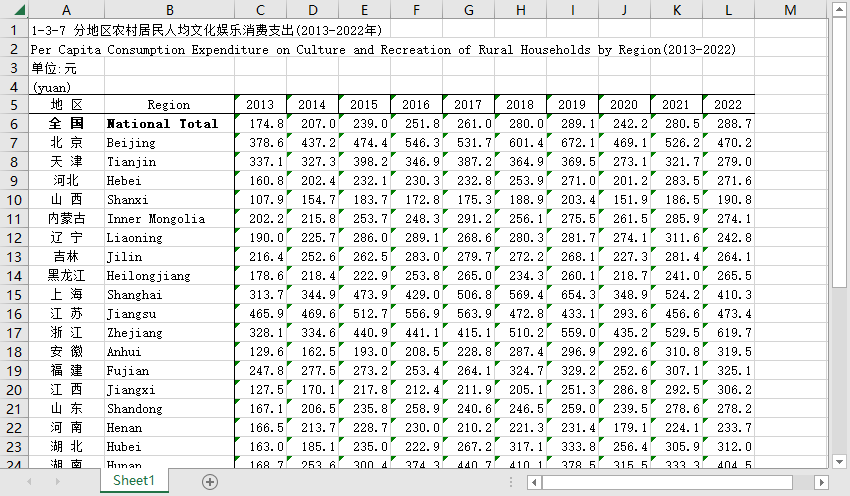
Task: Click the 'Shanxi' cell
Action: [169, 199]
